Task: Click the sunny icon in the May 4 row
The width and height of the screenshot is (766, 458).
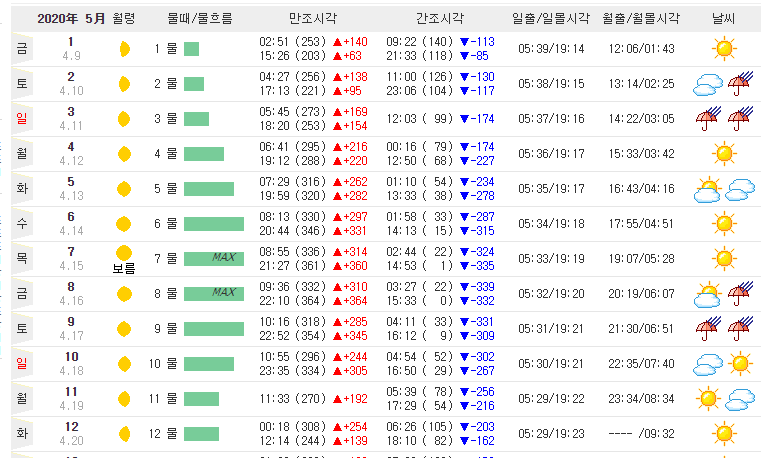Action: [x=724, y=154]
